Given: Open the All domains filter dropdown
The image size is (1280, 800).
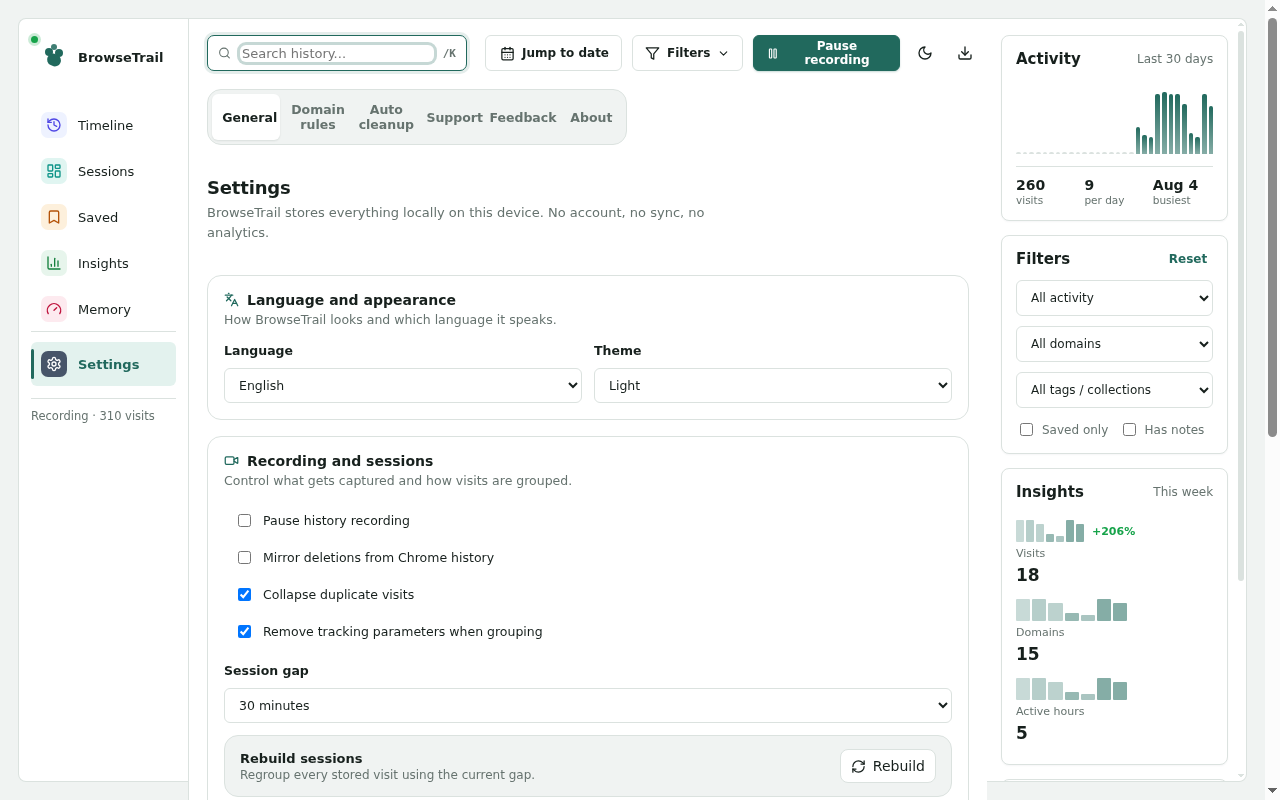Looking at the screenshot, I should click(1114, 344).
